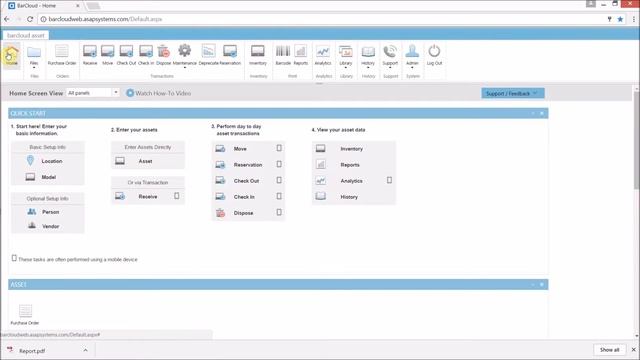The height and width of the screenshot is (360, 640).
Task: Open the Chrome three-dot menu
Action: (634, 19)
